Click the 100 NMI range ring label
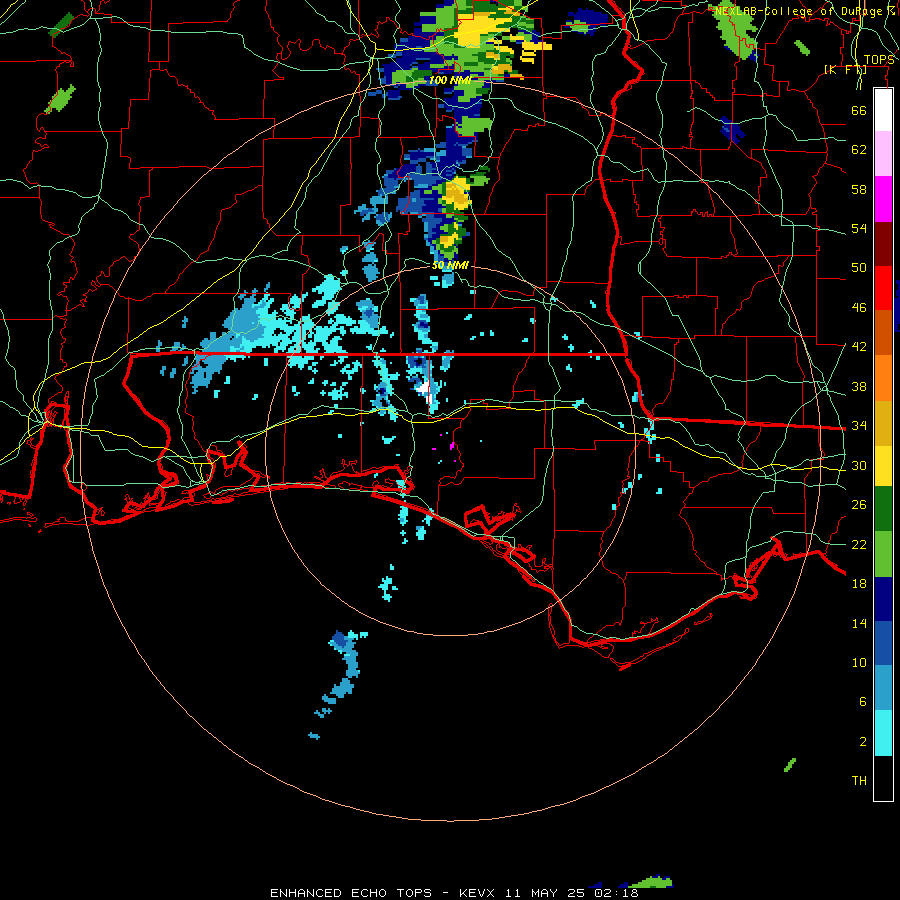The height and width of the screenshot is (900, 900). pos(449,80)
